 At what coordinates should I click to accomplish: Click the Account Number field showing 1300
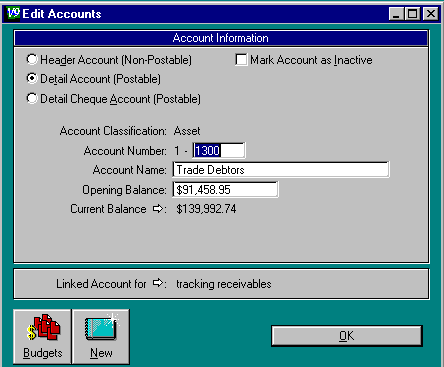pyautogui.click(x=219, y=150)
